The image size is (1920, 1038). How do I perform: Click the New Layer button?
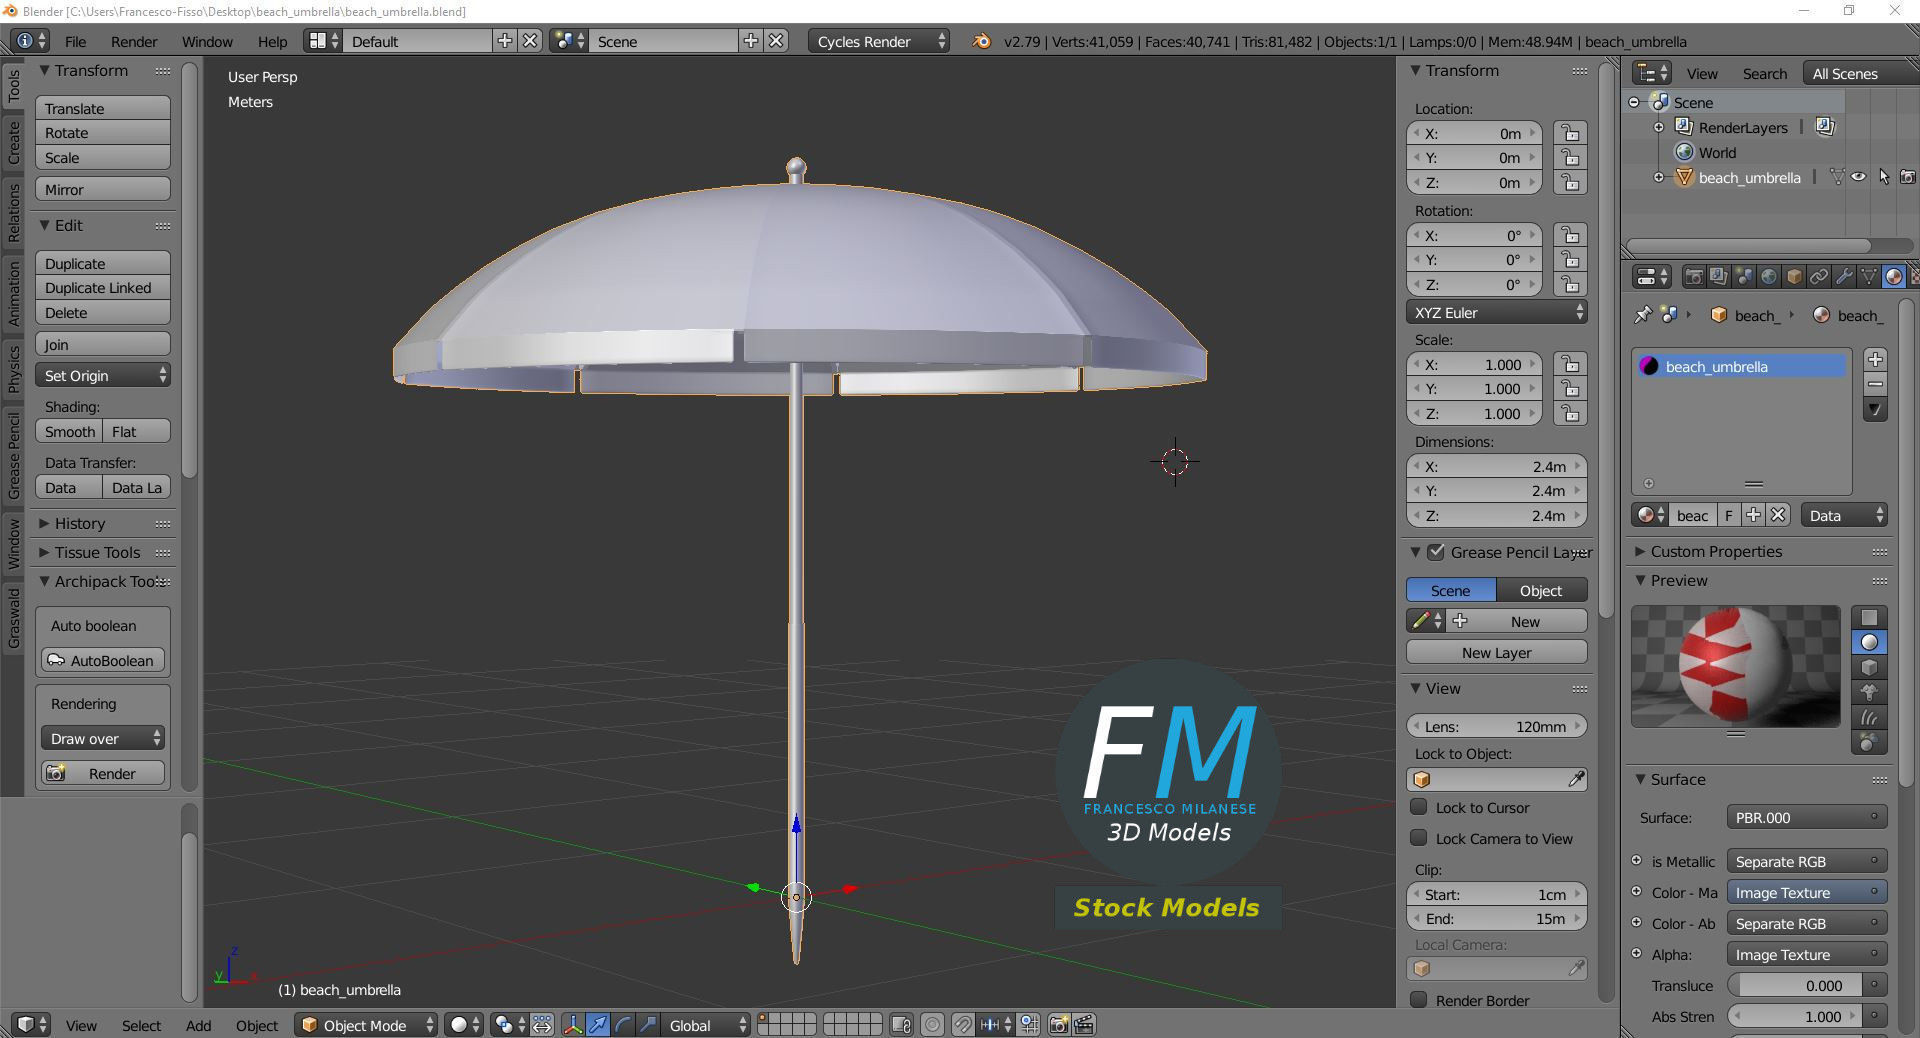1497,652
